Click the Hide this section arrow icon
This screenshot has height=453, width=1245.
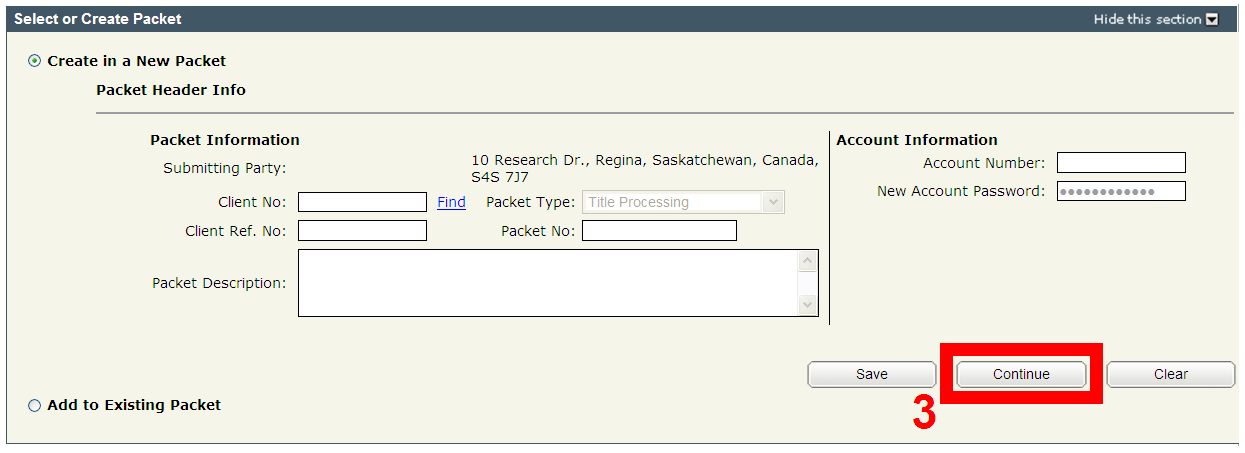click(x=1212, y=19)
